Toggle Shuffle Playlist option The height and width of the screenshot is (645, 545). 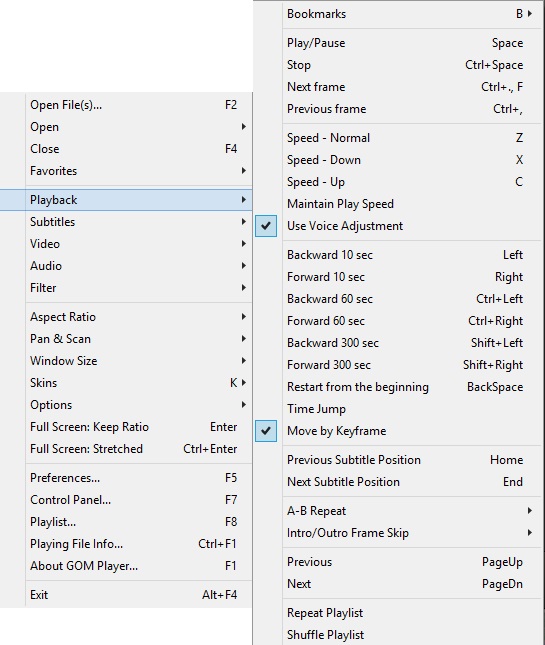point(397,635)
